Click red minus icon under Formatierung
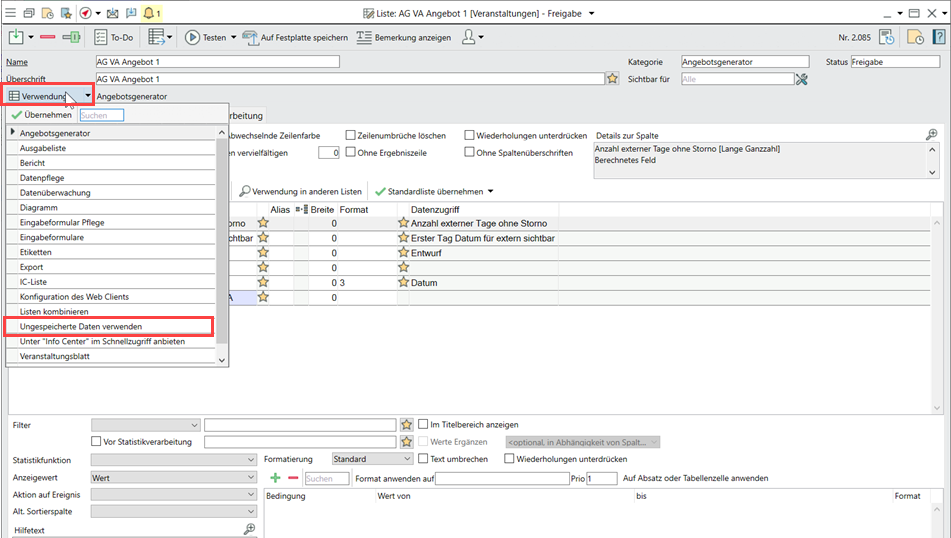951x538 pixels. coord(293,479)
